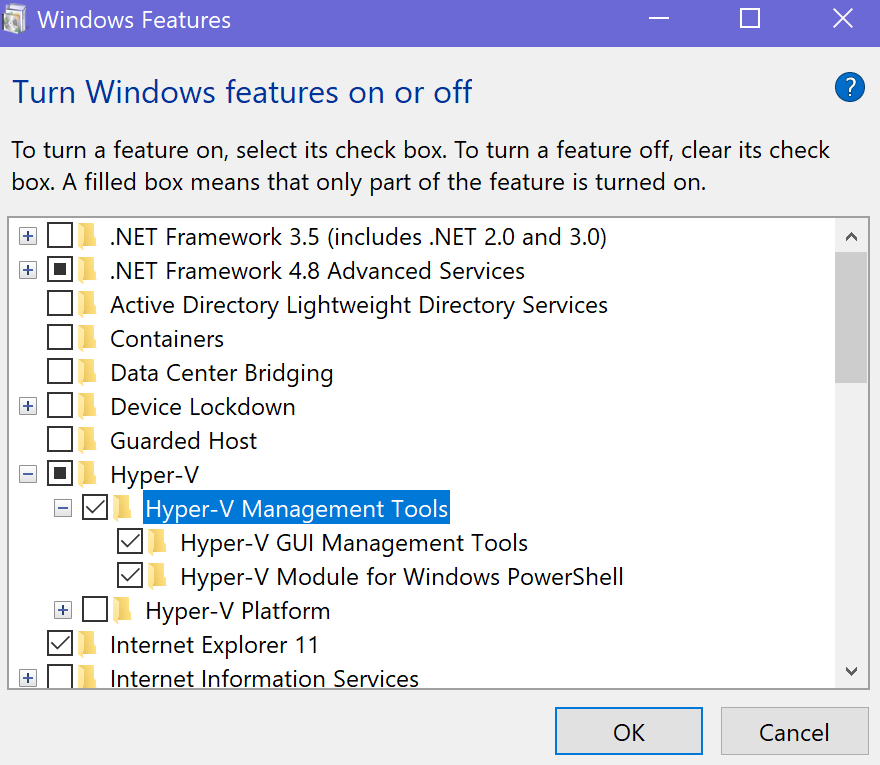Expand the Device Lockdown node

tap(28, 406)
